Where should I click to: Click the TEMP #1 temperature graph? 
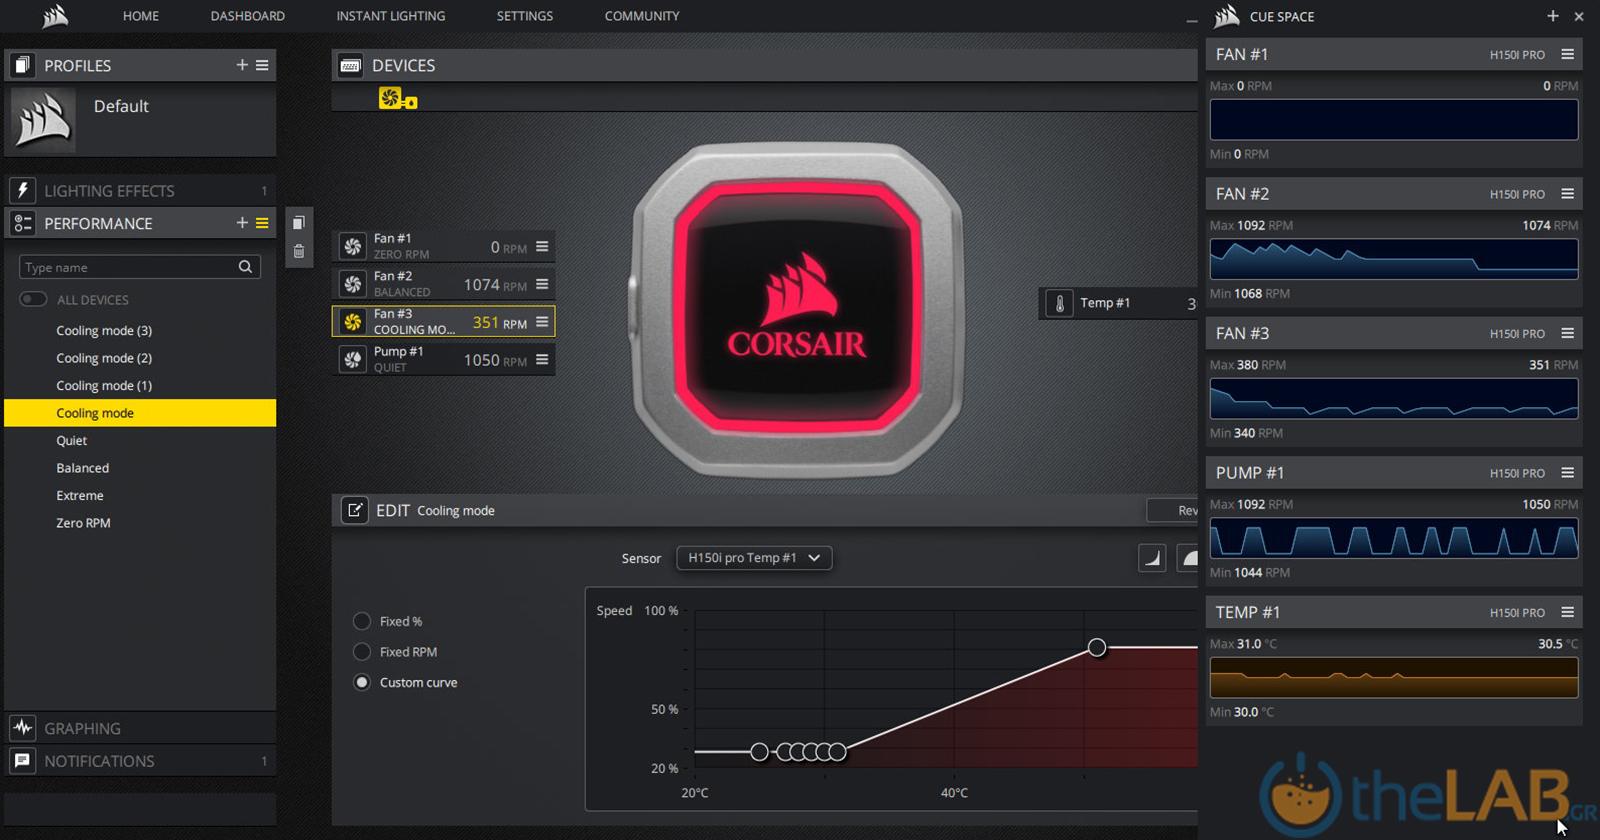(x=1394, y=677)
